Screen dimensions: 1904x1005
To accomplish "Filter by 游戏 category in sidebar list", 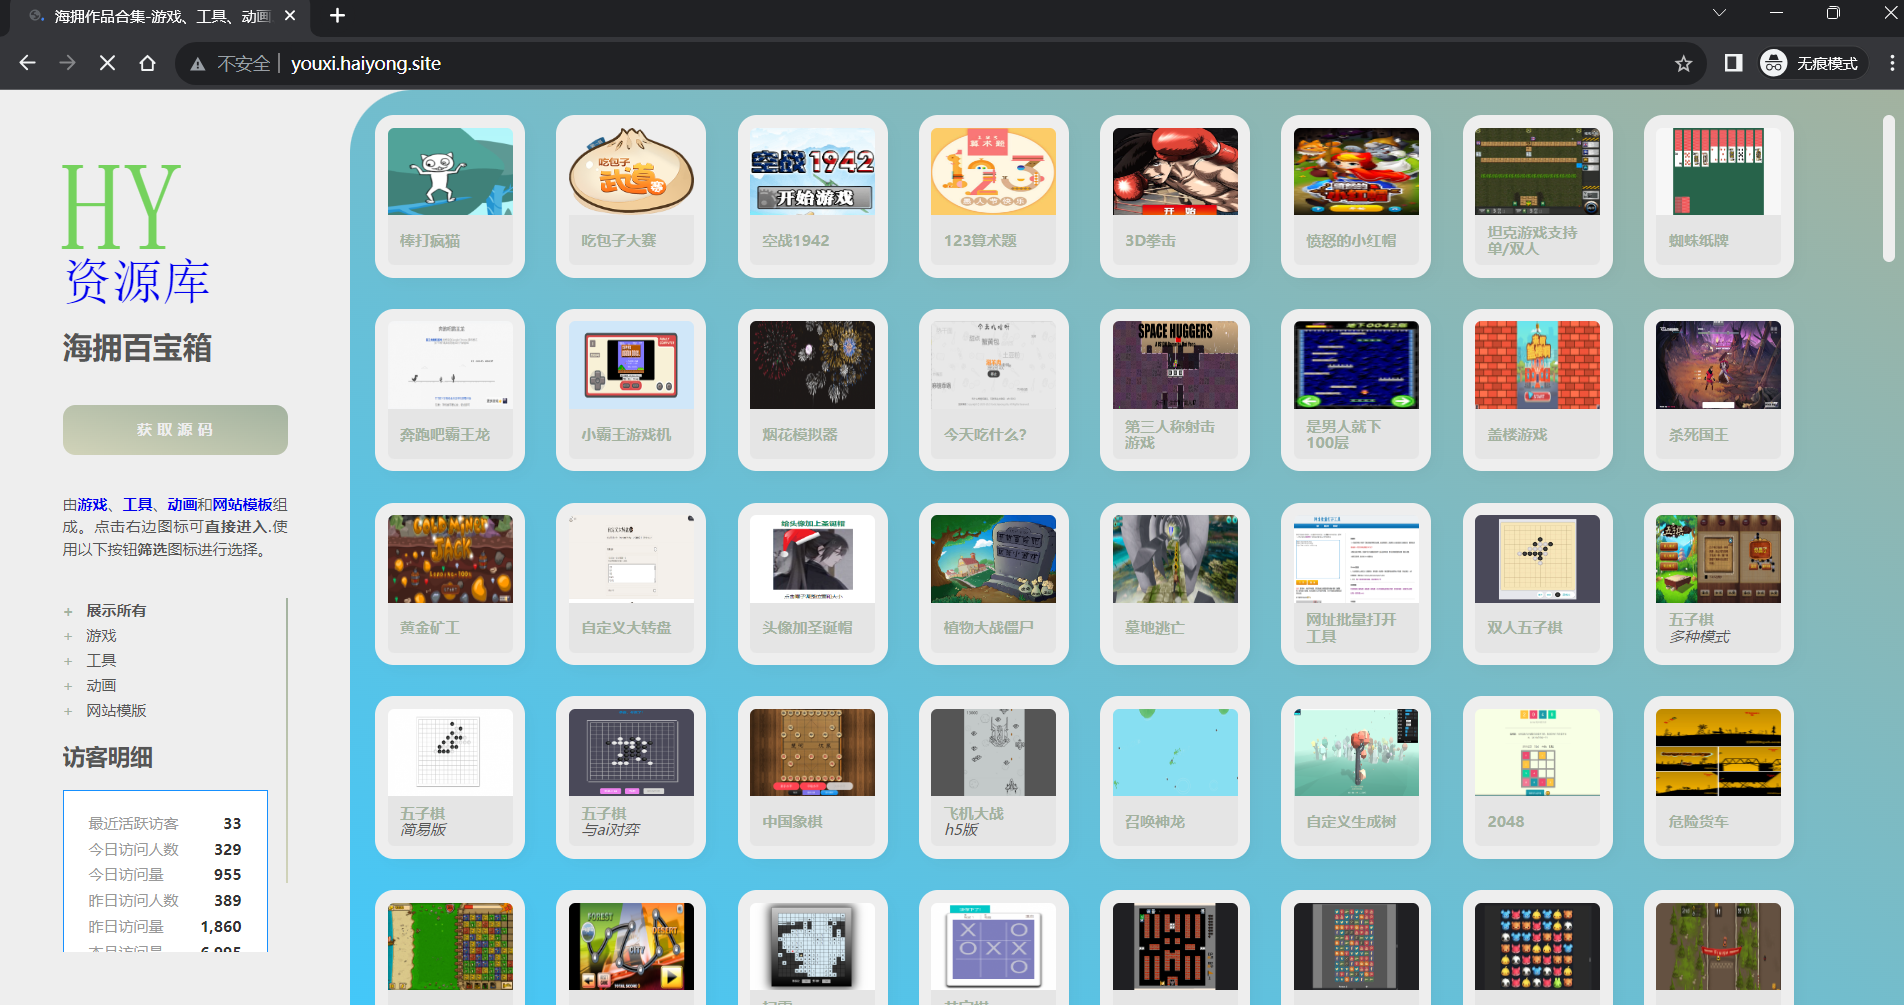I will 101,636.
